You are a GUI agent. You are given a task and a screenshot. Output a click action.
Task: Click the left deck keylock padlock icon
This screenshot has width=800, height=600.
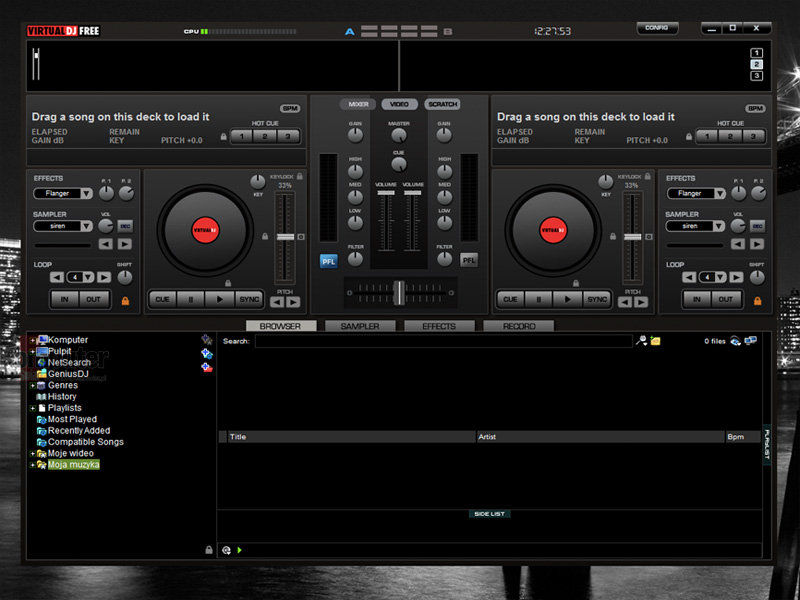coord(300,177)
